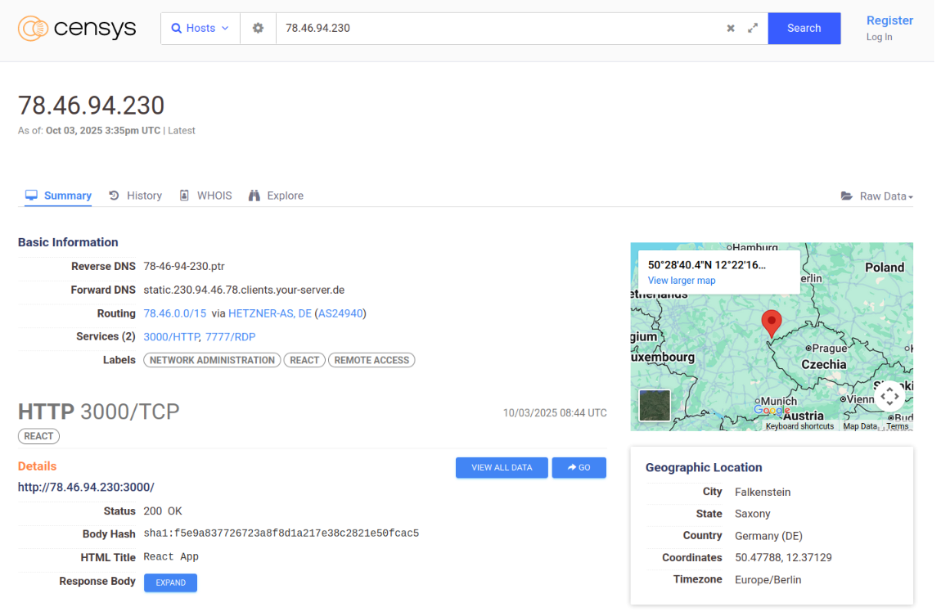Click the Register link

coord(889,20)
